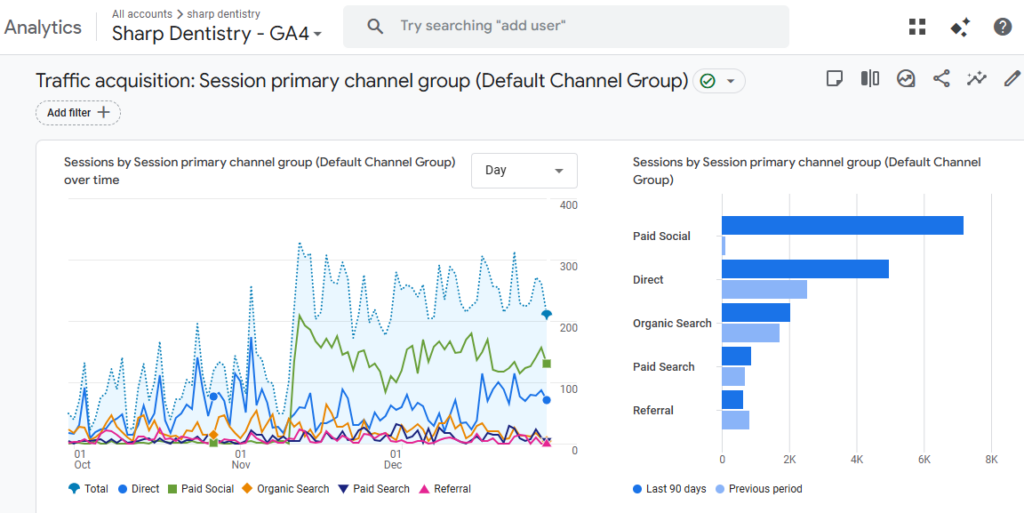Open the Help question mark icon
Screen dimensions: 1024x513
[x=1002, y=27]
